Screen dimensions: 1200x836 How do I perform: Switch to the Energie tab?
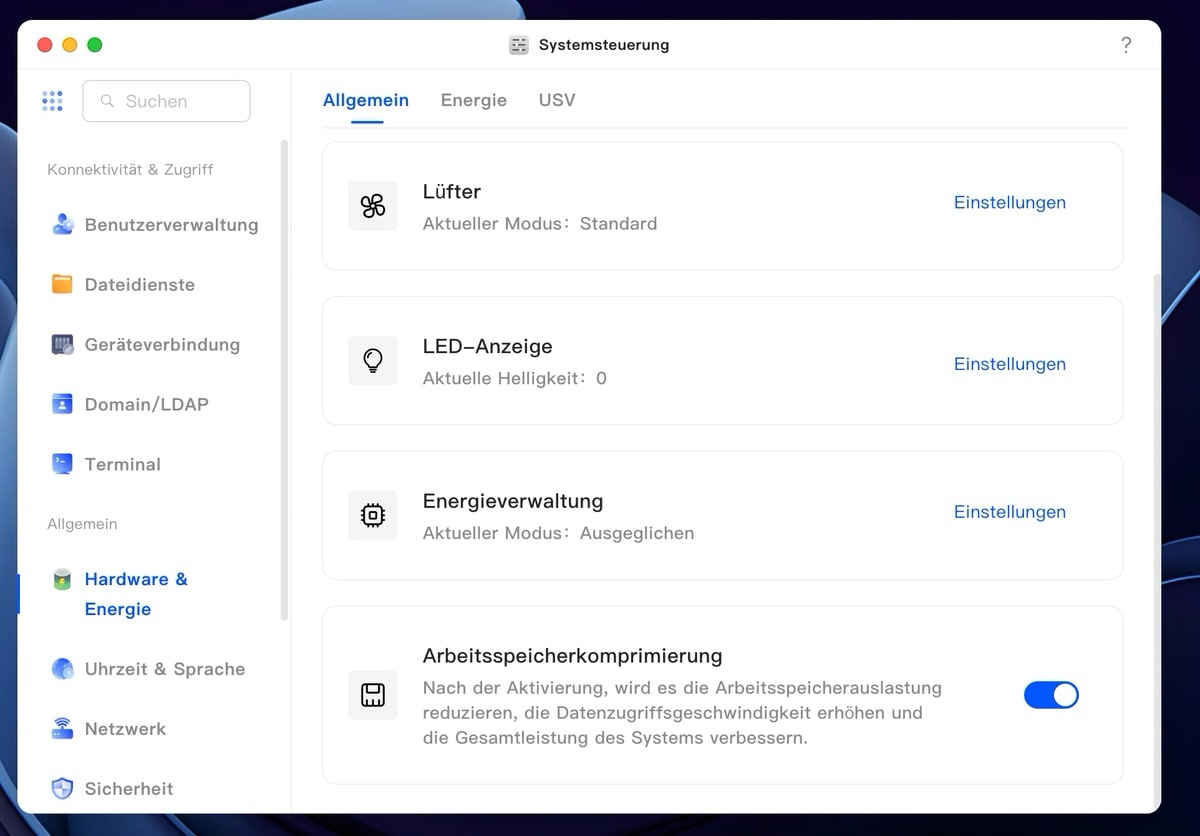pyautogui.click(x=473, y=100)
